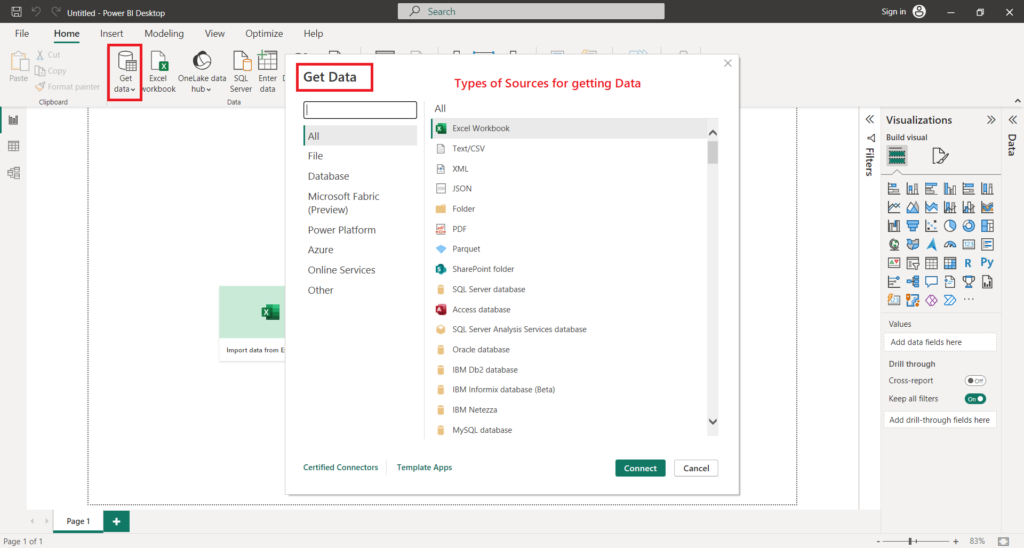
Task: Switch to the Optimize ribbon tab
Action: [x=264, y=33]
